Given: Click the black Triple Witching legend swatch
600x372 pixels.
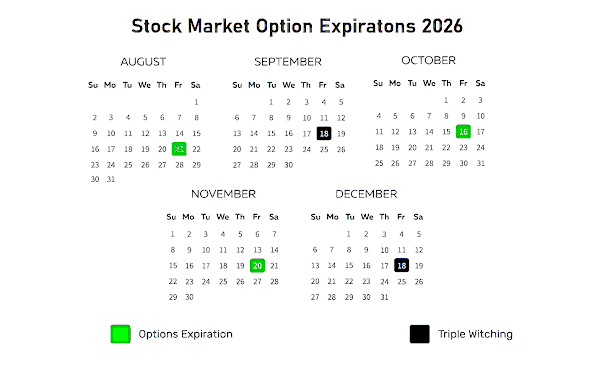Looking at the screenshot, I should [x=419, y=334].
